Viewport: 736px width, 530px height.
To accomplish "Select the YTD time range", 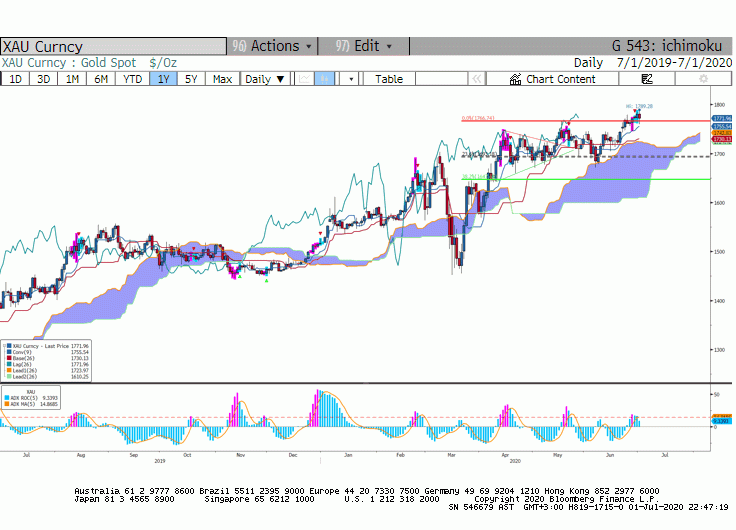I will point(132,79).
